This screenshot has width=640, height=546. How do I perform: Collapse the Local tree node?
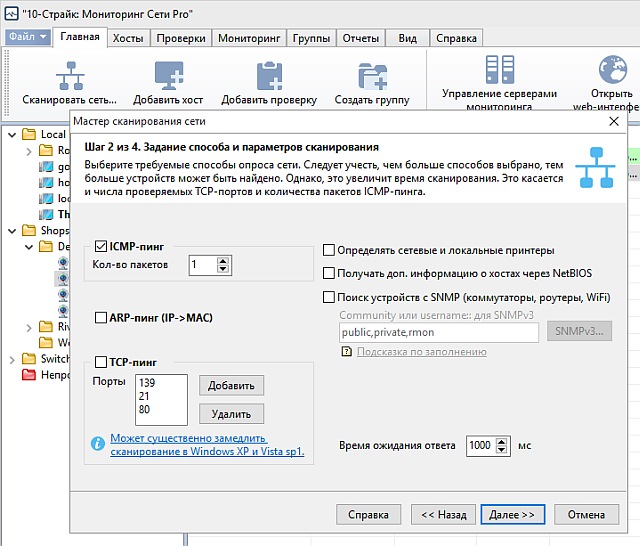pyautogui.click(x=12, y=134)
